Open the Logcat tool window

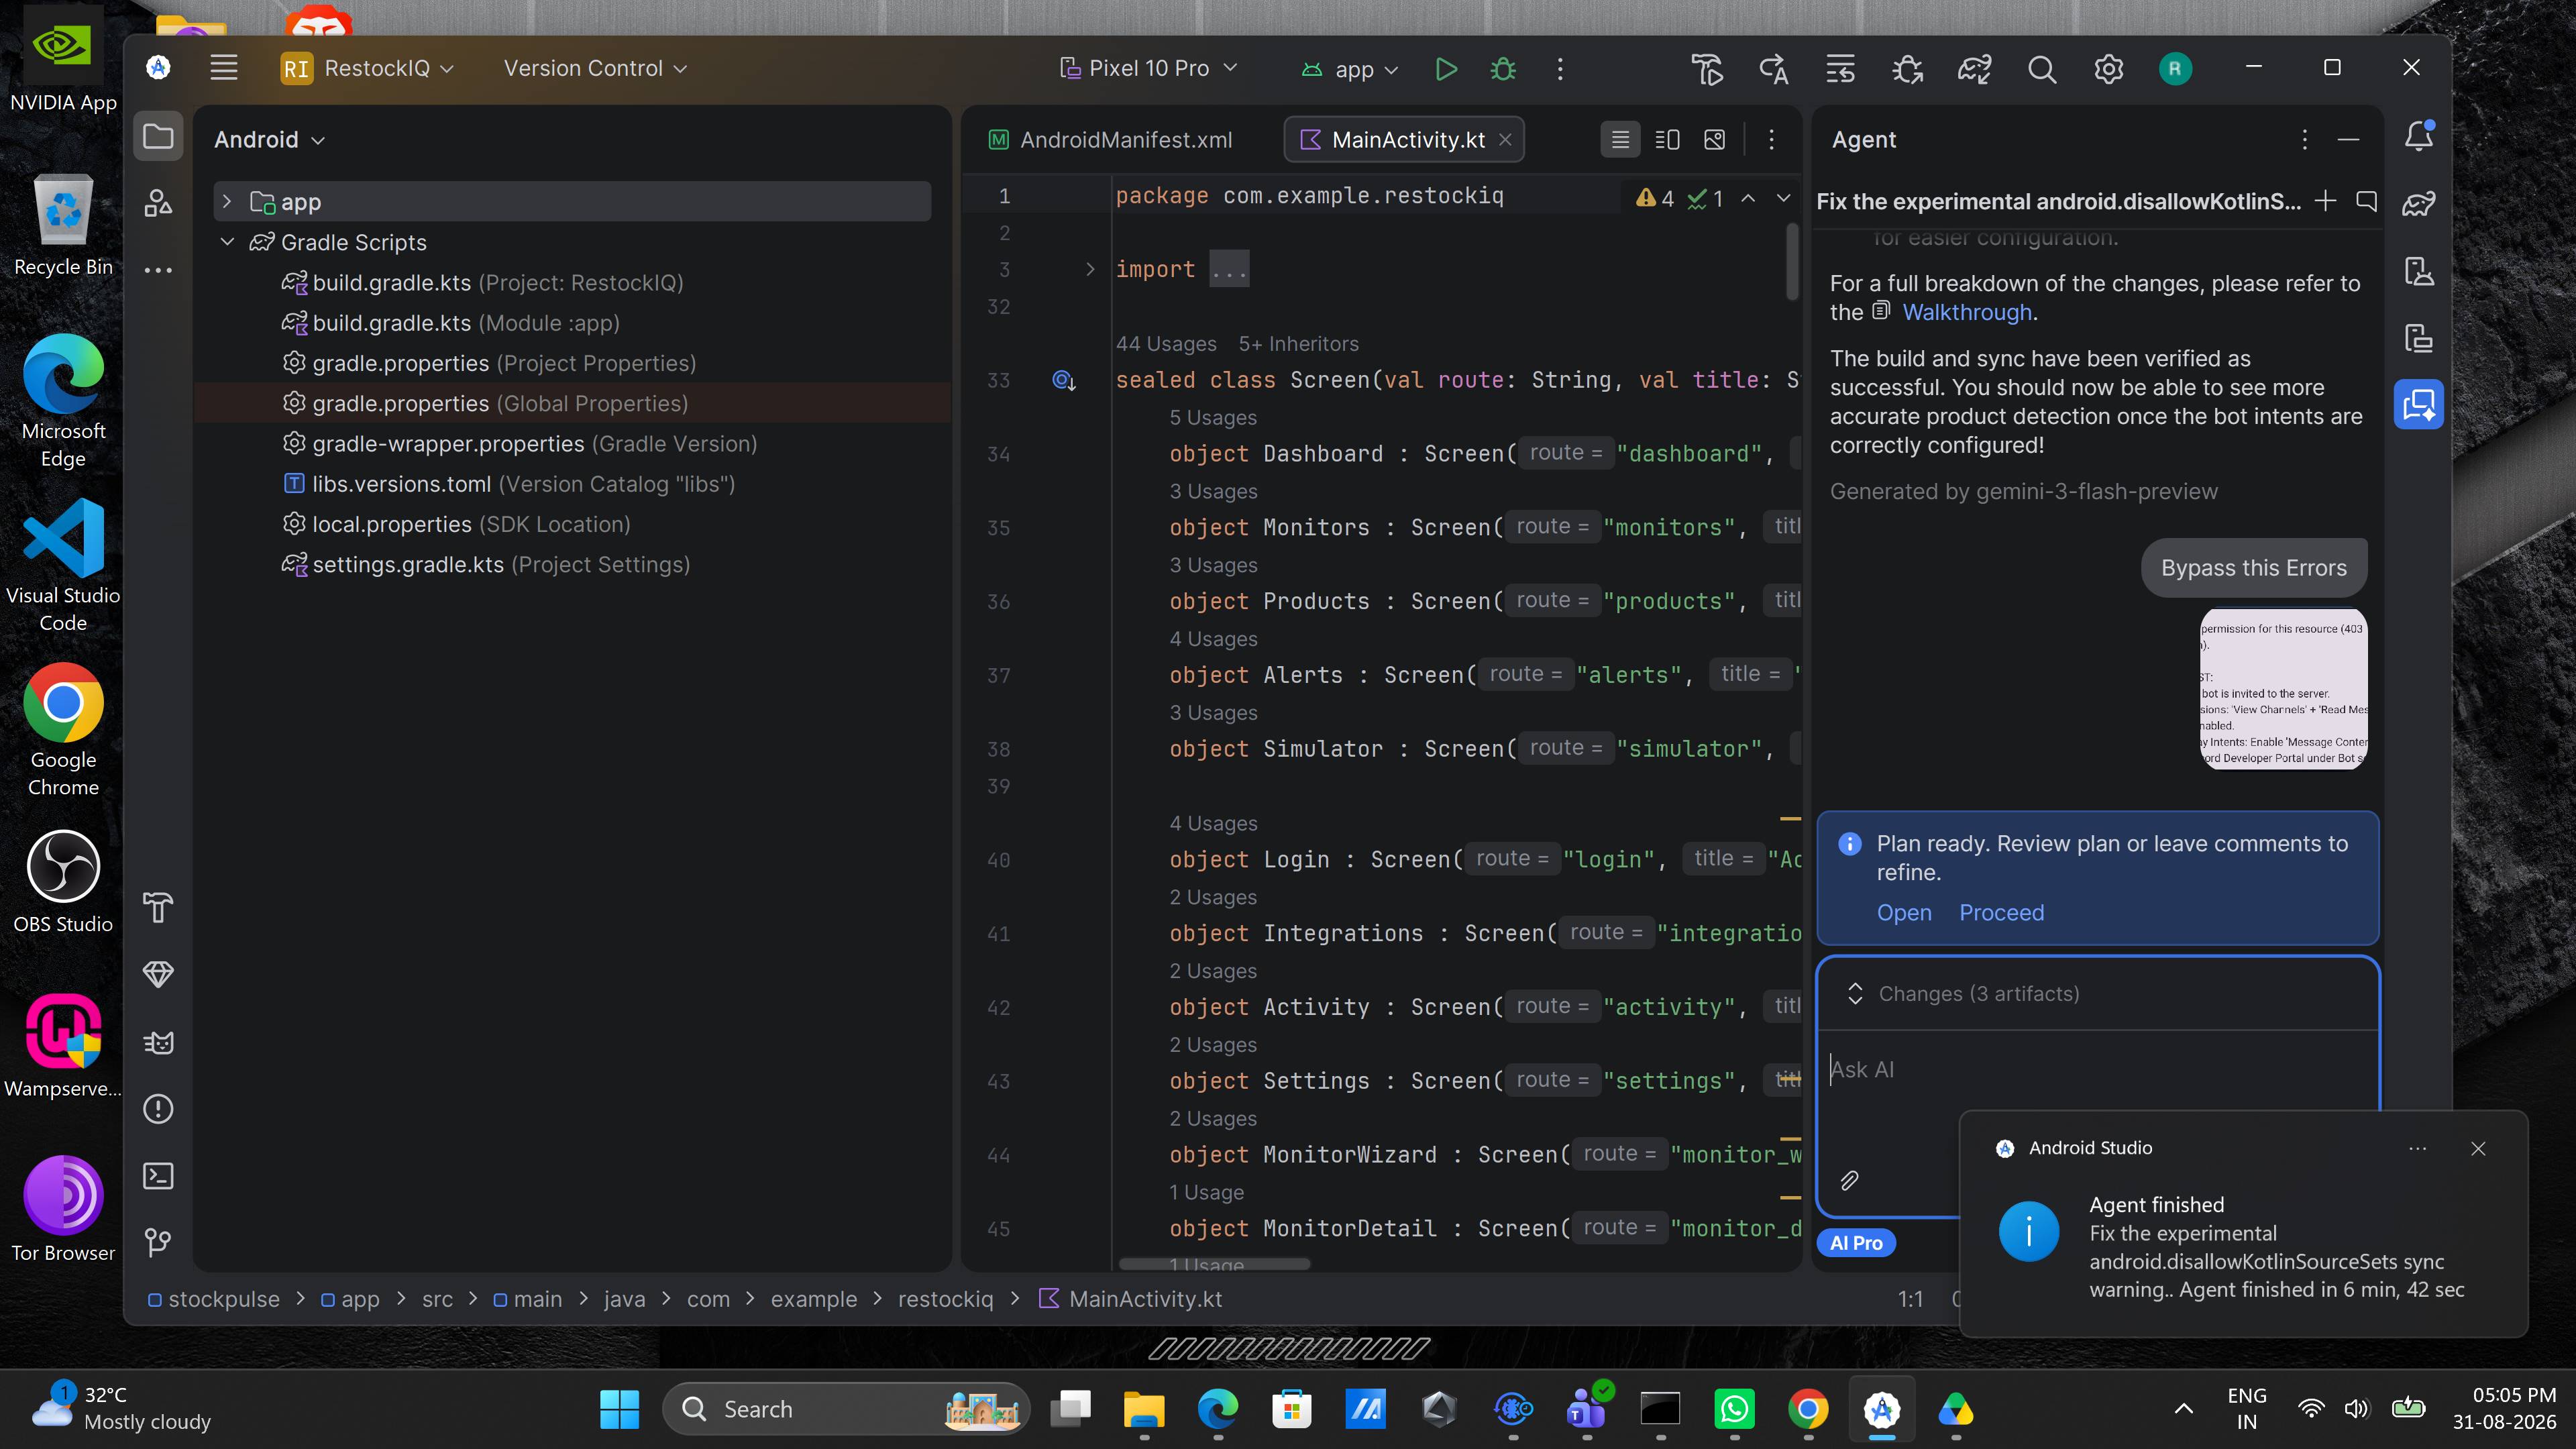point(158,1043)
